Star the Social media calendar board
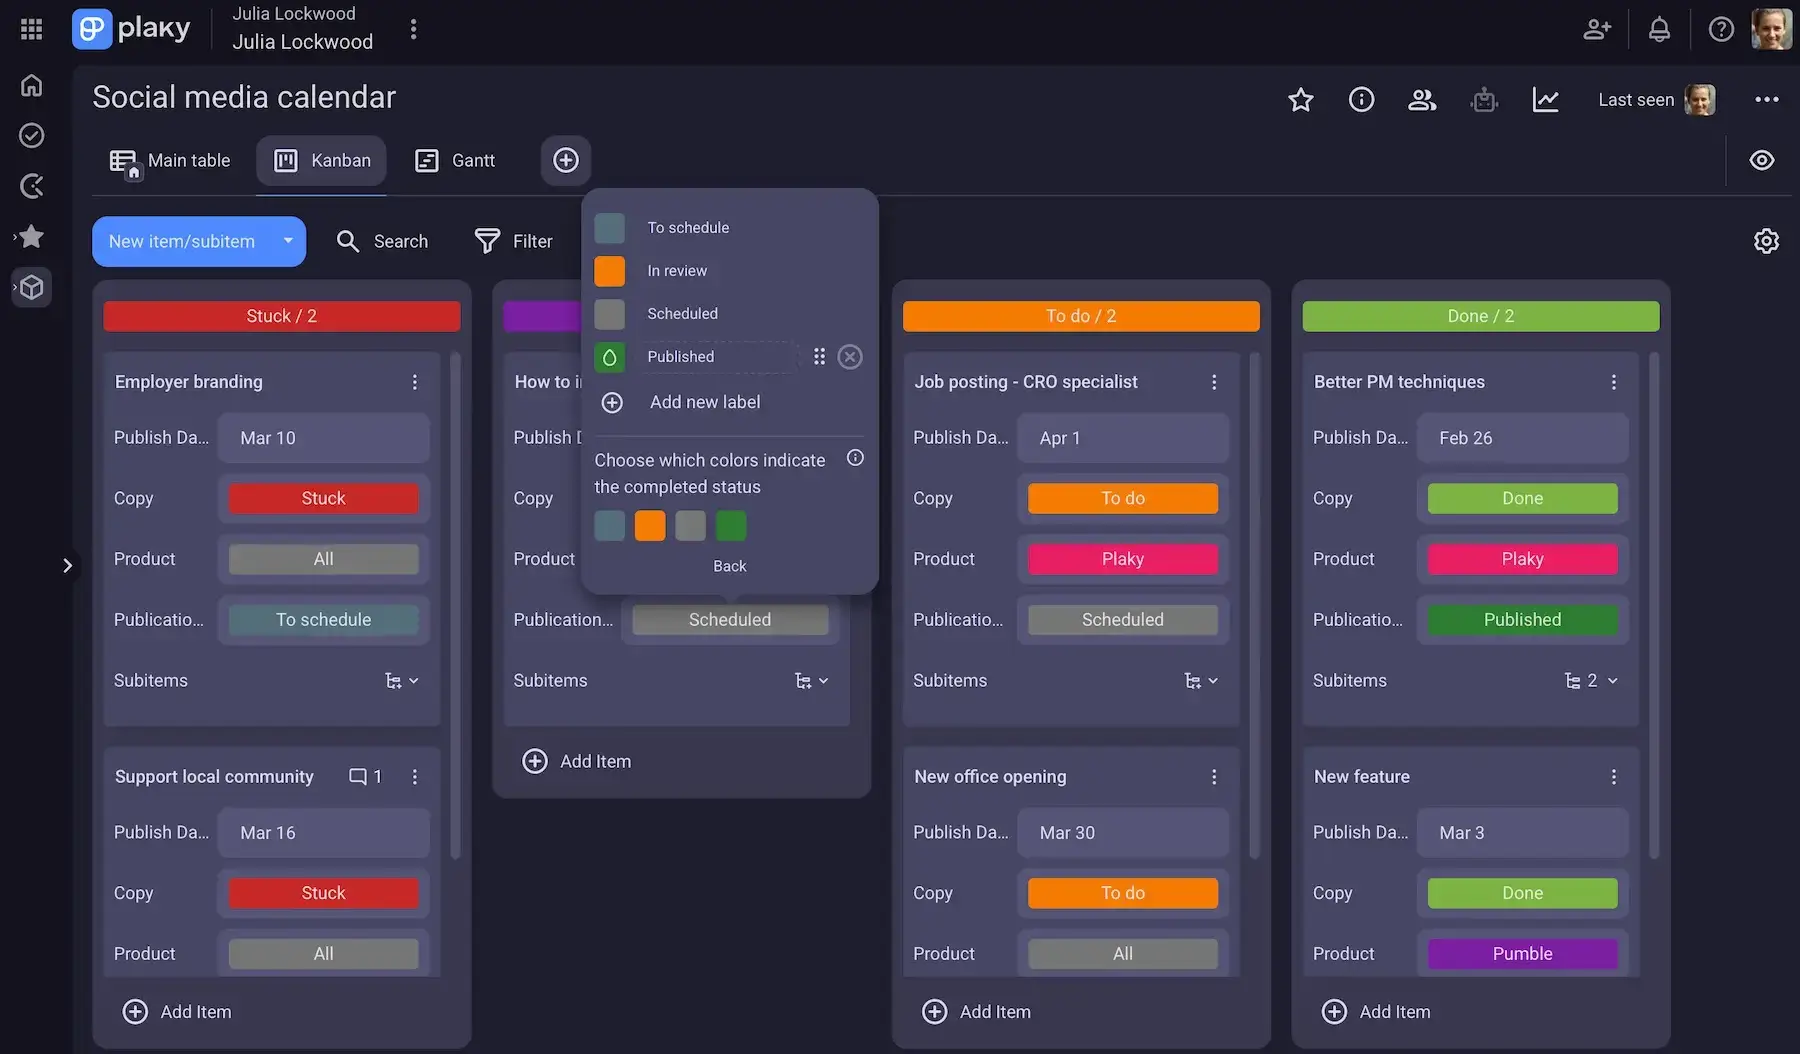This screenshot has width=1800, height=1054. click(1300, 99)
